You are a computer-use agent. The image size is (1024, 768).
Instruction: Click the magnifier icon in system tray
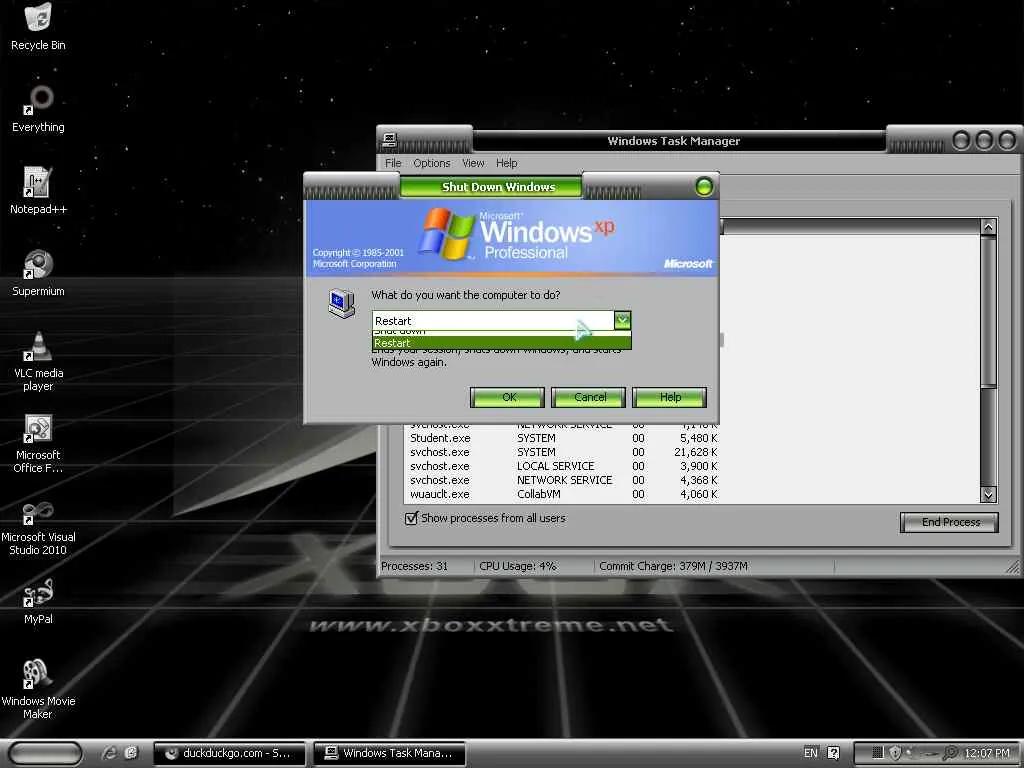pyautogui.click(x=951, y=753)
